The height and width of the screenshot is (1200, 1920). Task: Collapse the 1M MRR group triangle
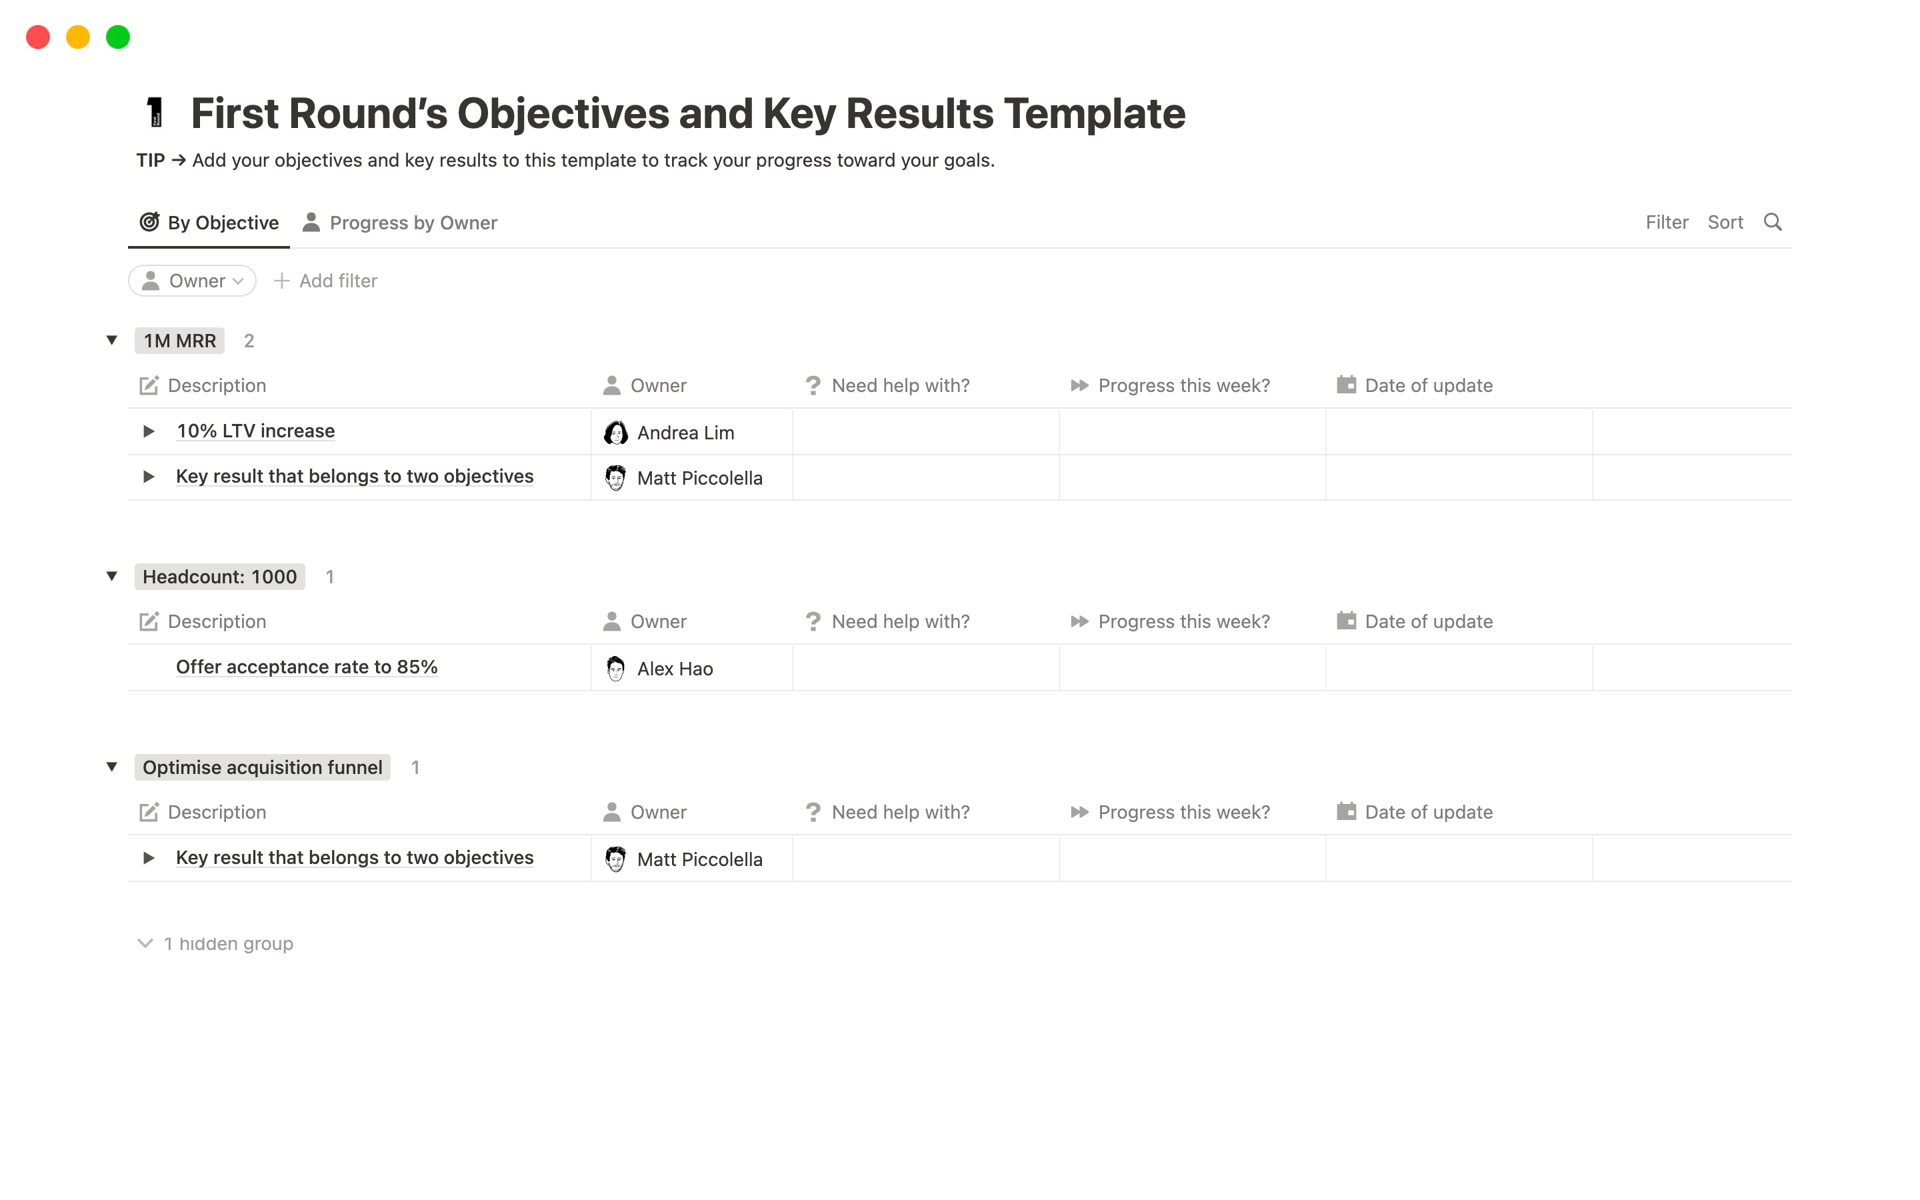point(111,340)
